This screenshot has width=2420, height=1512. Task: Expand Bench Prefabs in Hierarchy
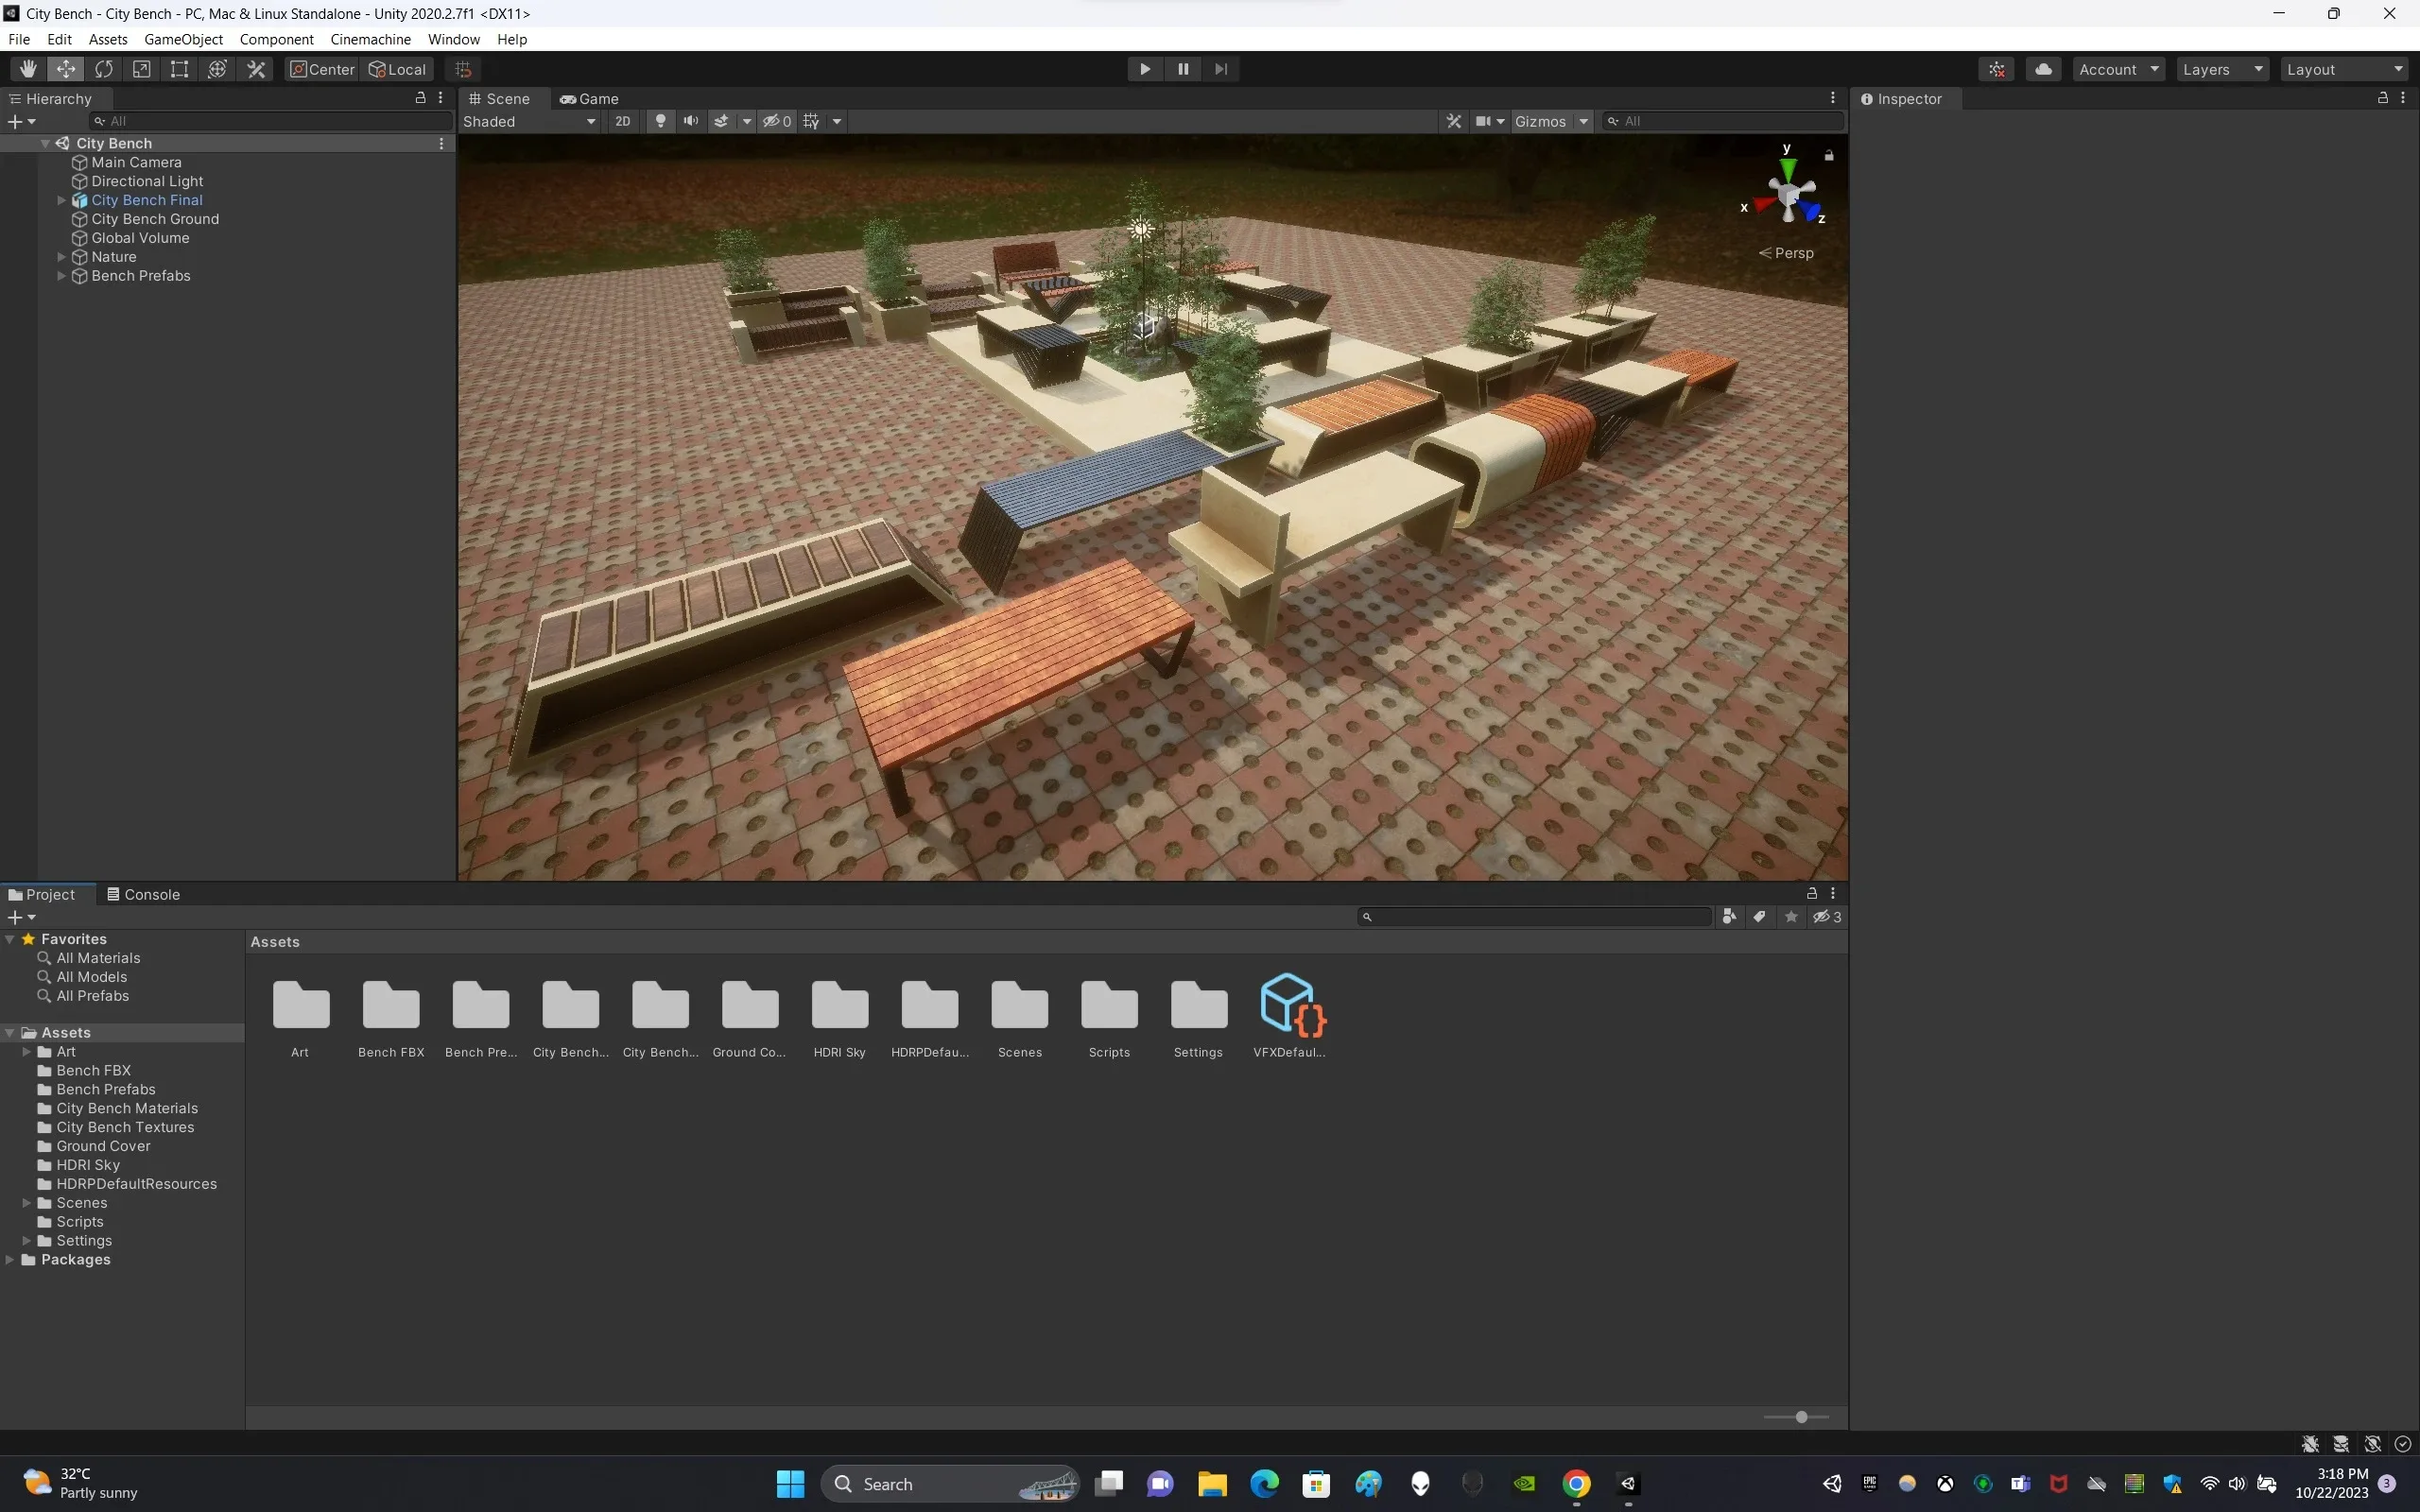coord(61,276)
